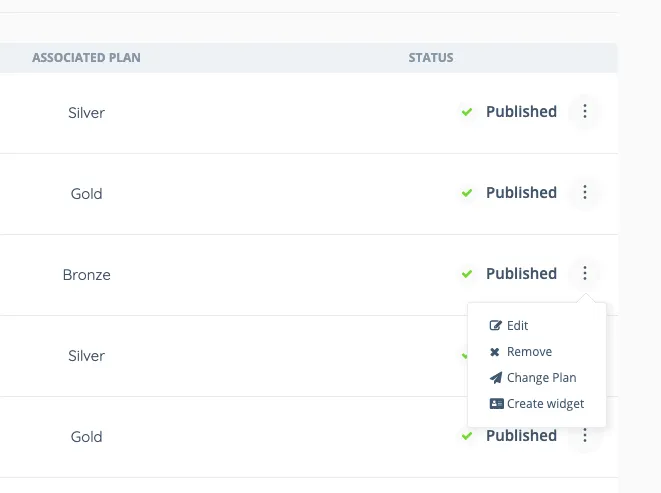661x493 pixels.
Task: Click the green checkmark in the top Silver row
Action: tap(467, 112)
